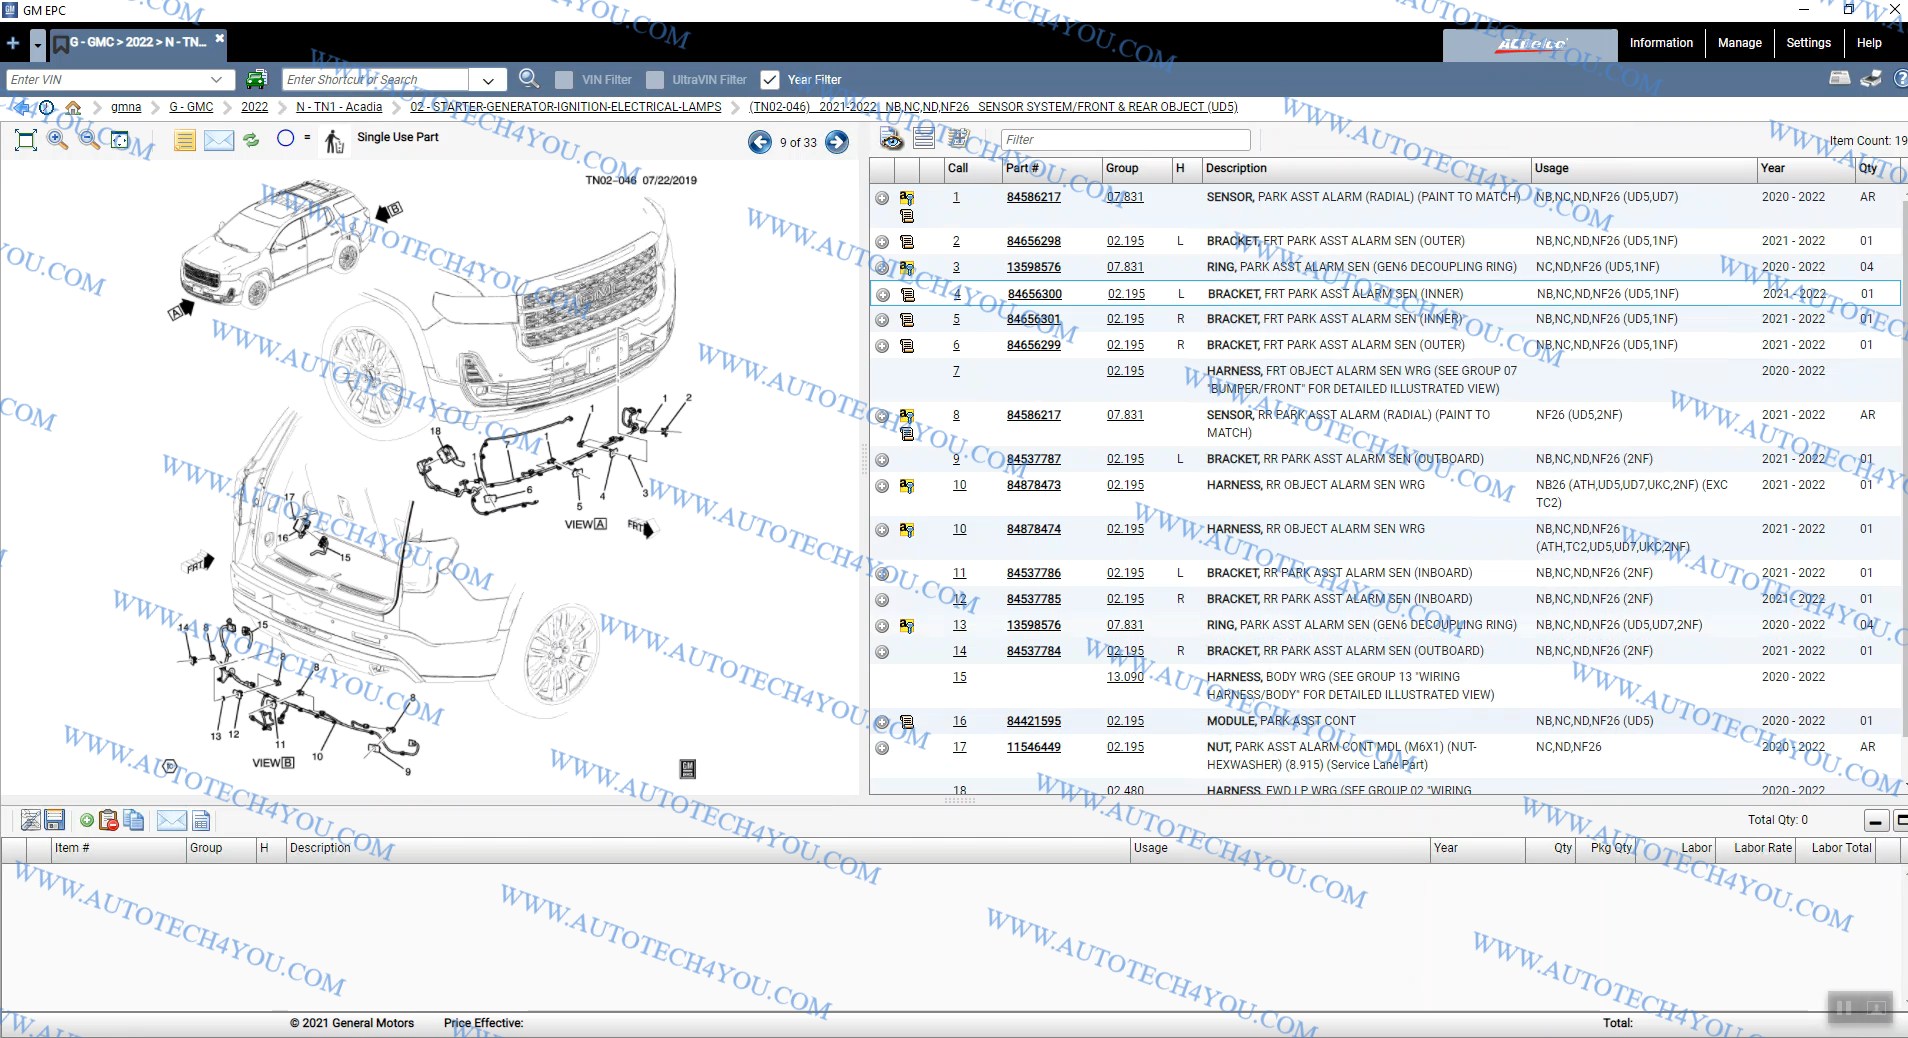The image size is (1908, 1038).
Task: Open the Information menu
Action: 1661,43
